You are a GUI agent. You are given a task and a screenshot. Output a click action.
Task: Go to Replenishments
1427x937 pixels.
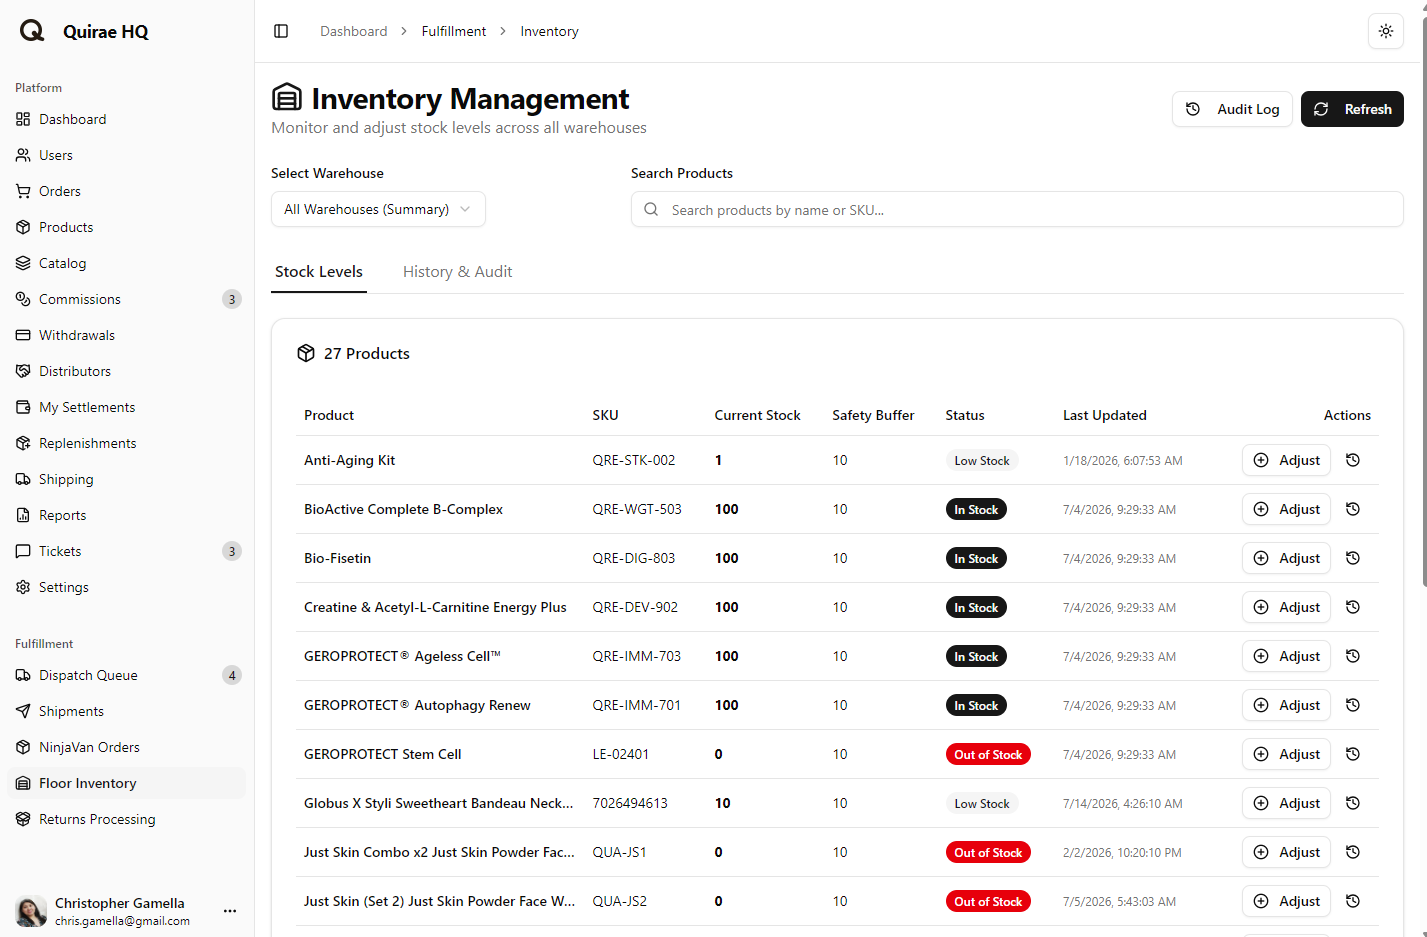pos(127,443)
